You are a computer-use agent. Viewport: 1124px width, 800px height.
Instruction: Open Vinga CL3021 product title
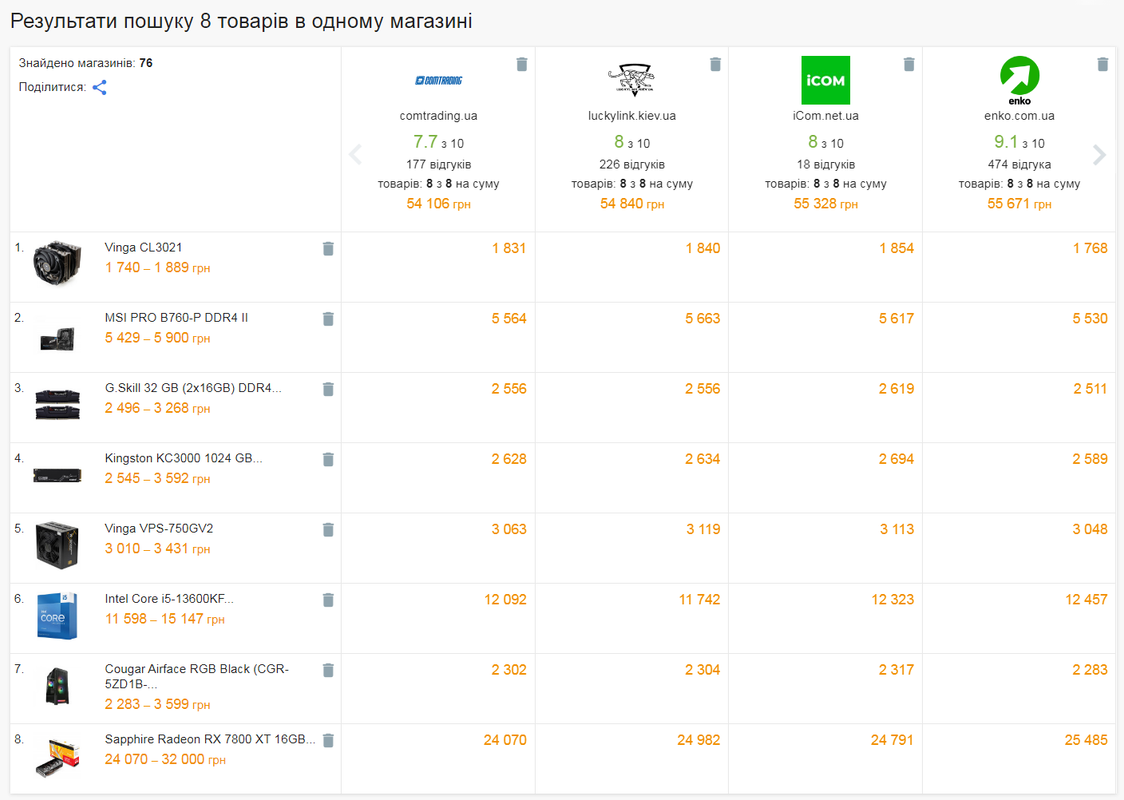pos(143,247)
